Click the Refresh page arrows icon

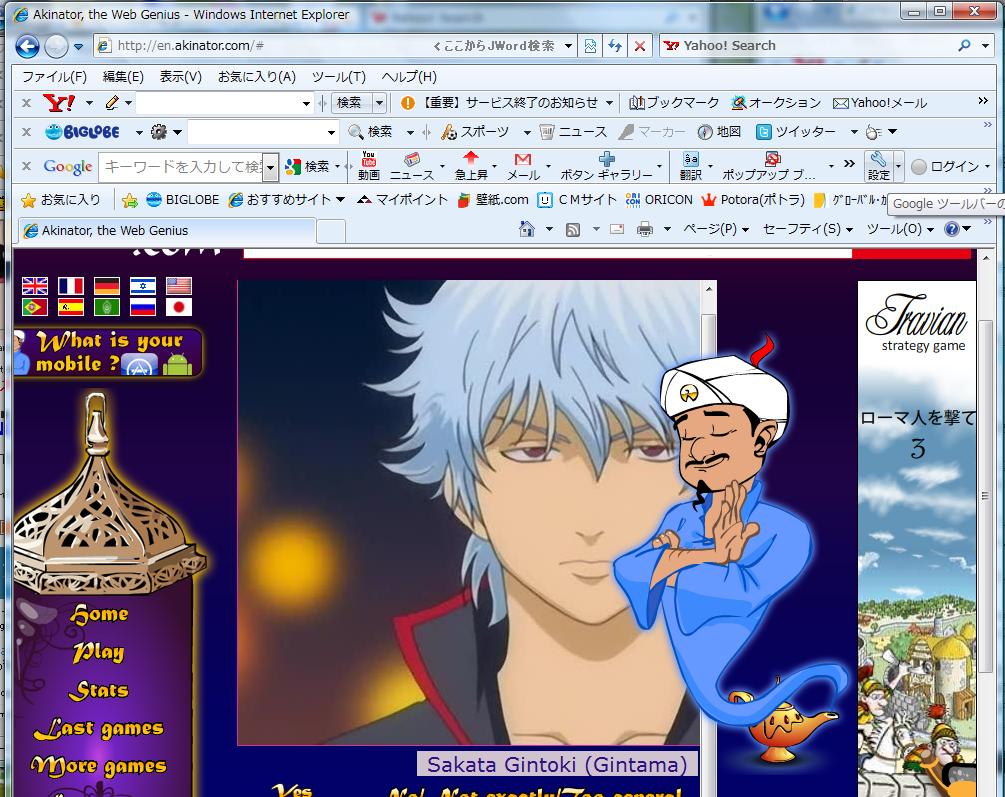(x=615, y=46)
